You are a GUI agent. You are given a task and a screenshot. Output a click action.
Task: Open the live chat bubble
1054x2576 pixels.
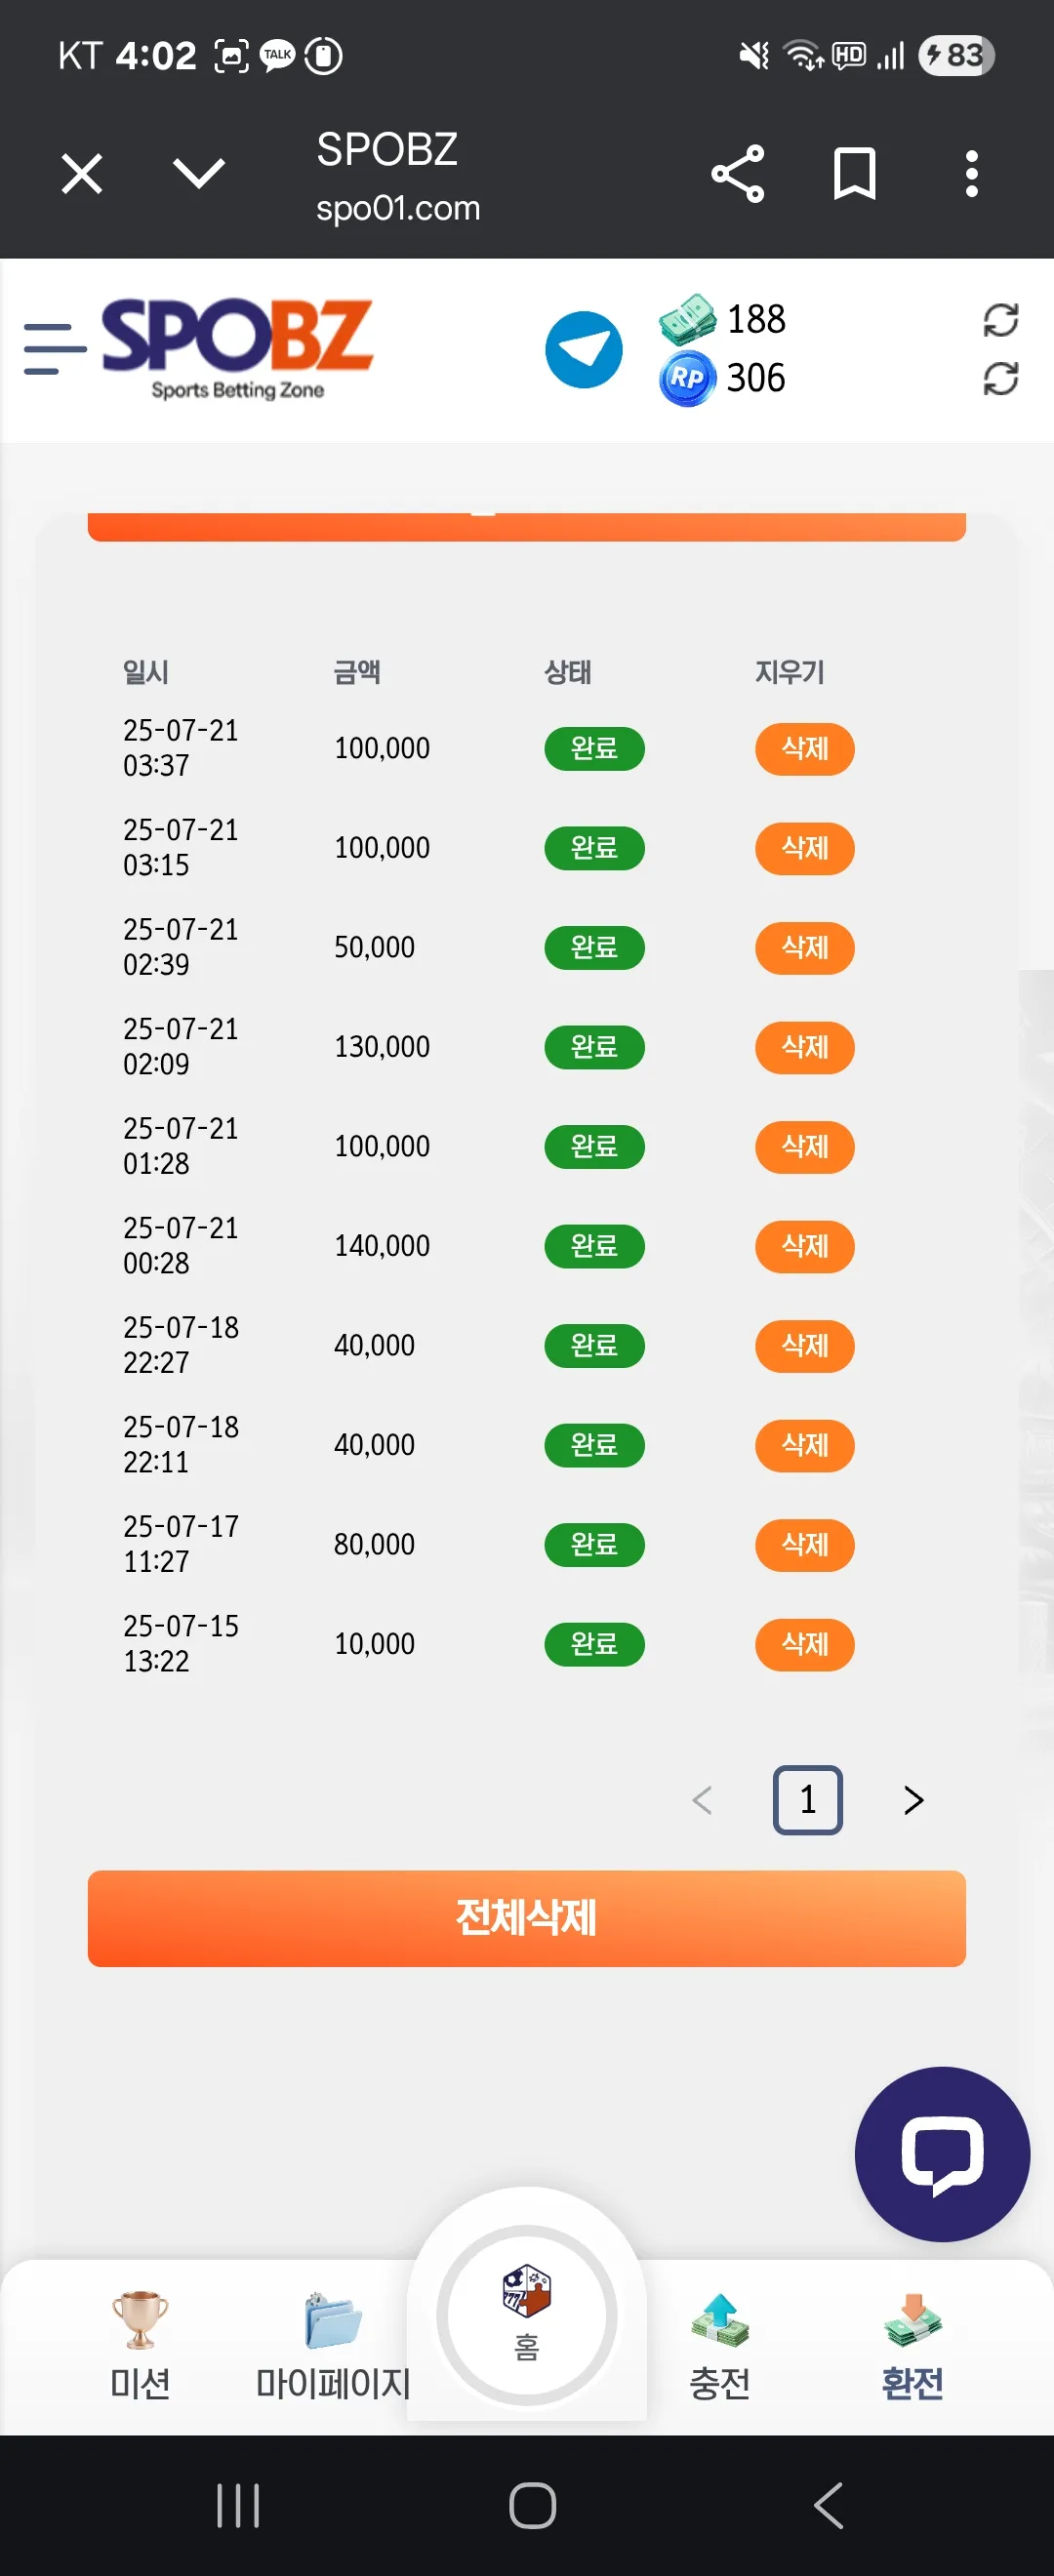point(942,2153)
